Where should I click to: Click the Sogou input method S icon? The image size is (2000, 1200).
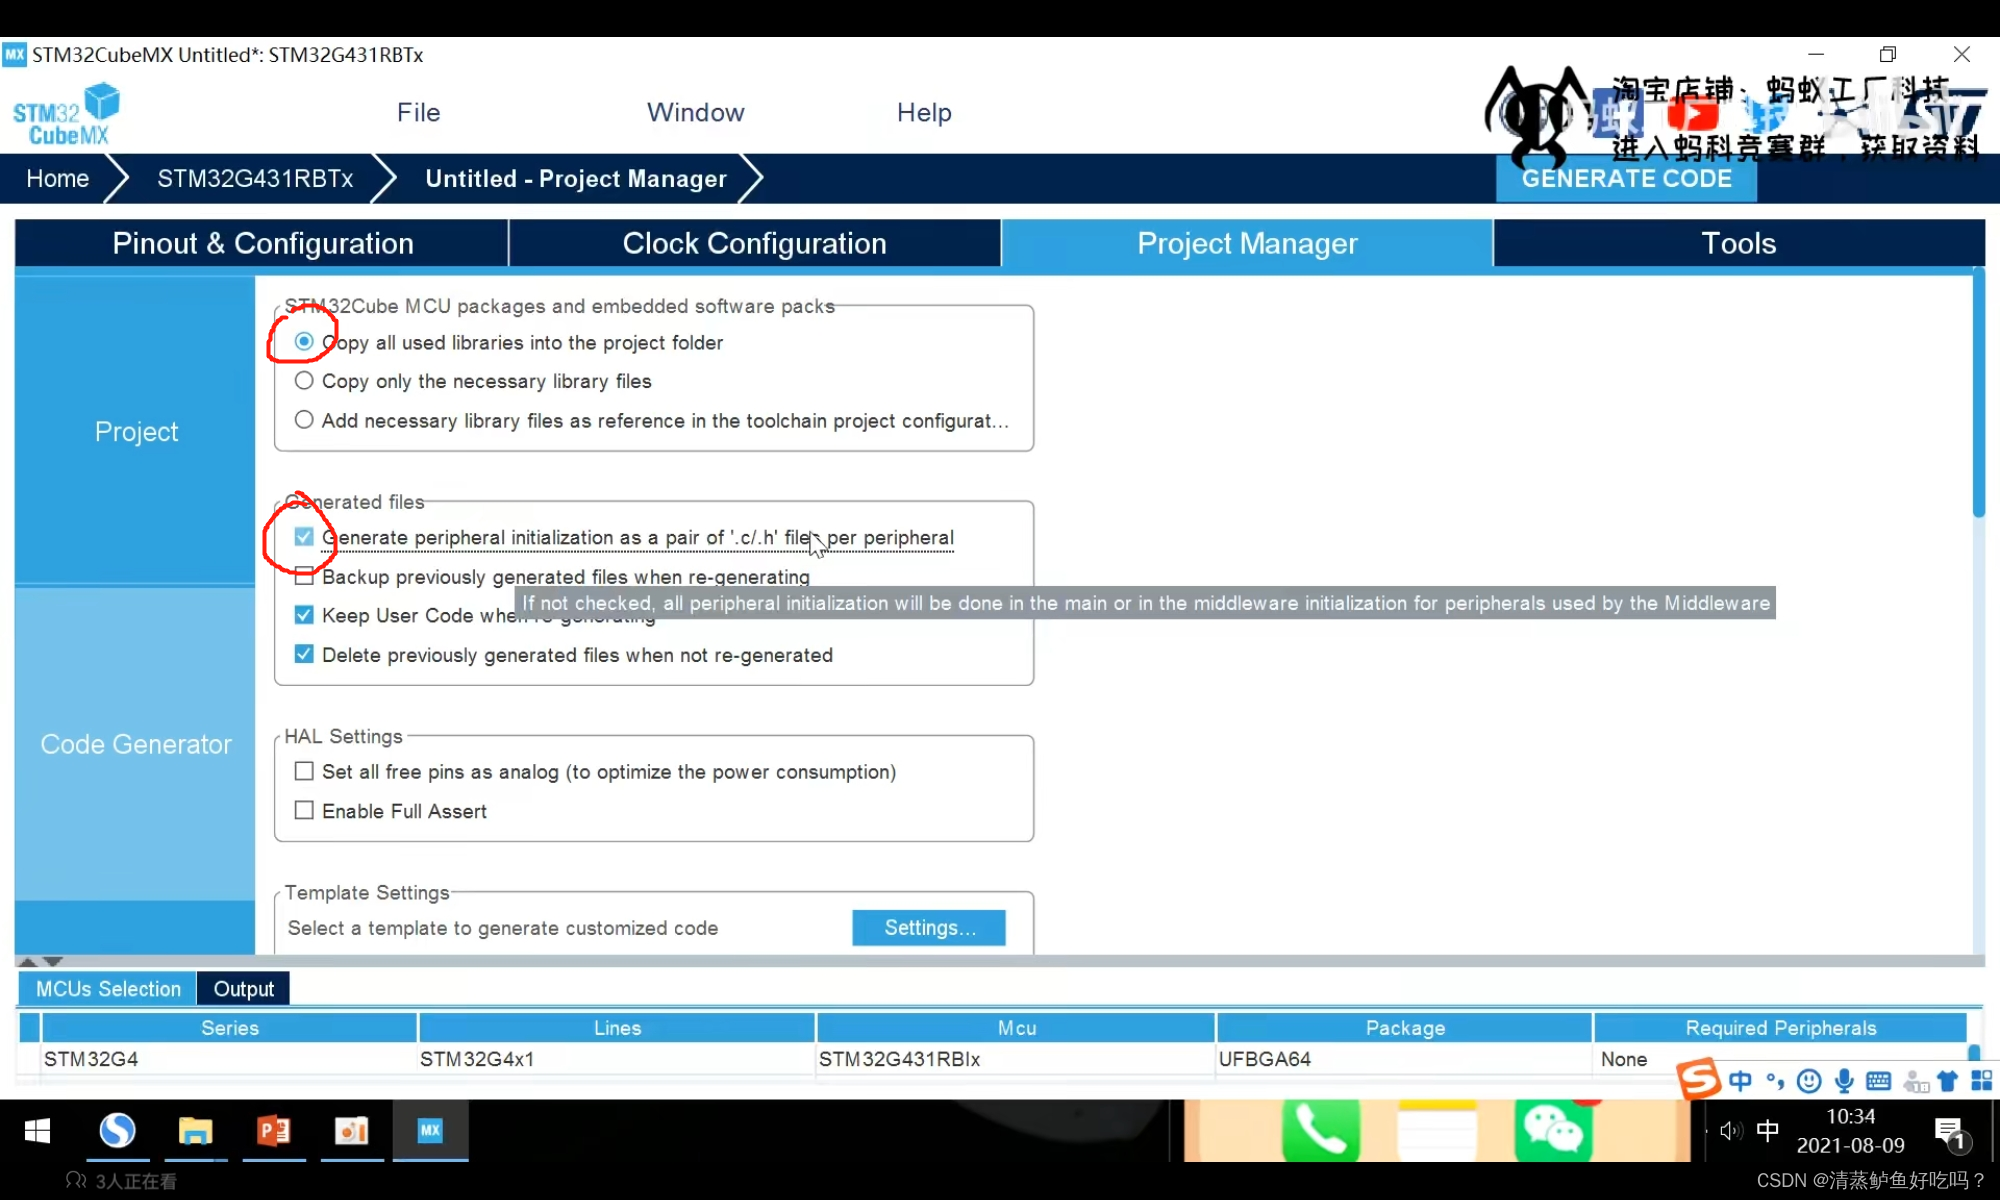1698,1080
